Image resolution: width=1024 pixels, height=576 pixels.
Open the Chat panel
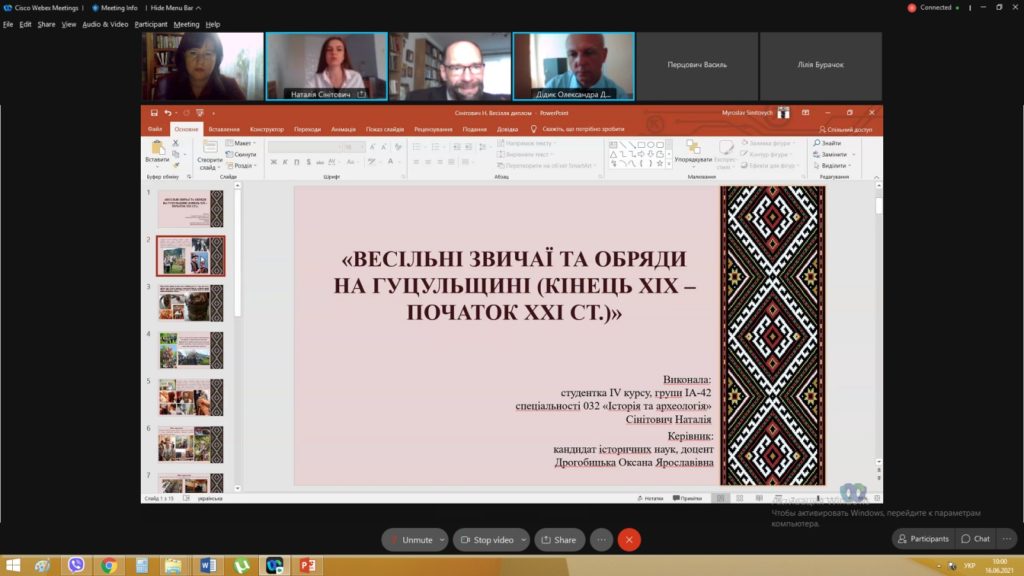click(975, 539)
